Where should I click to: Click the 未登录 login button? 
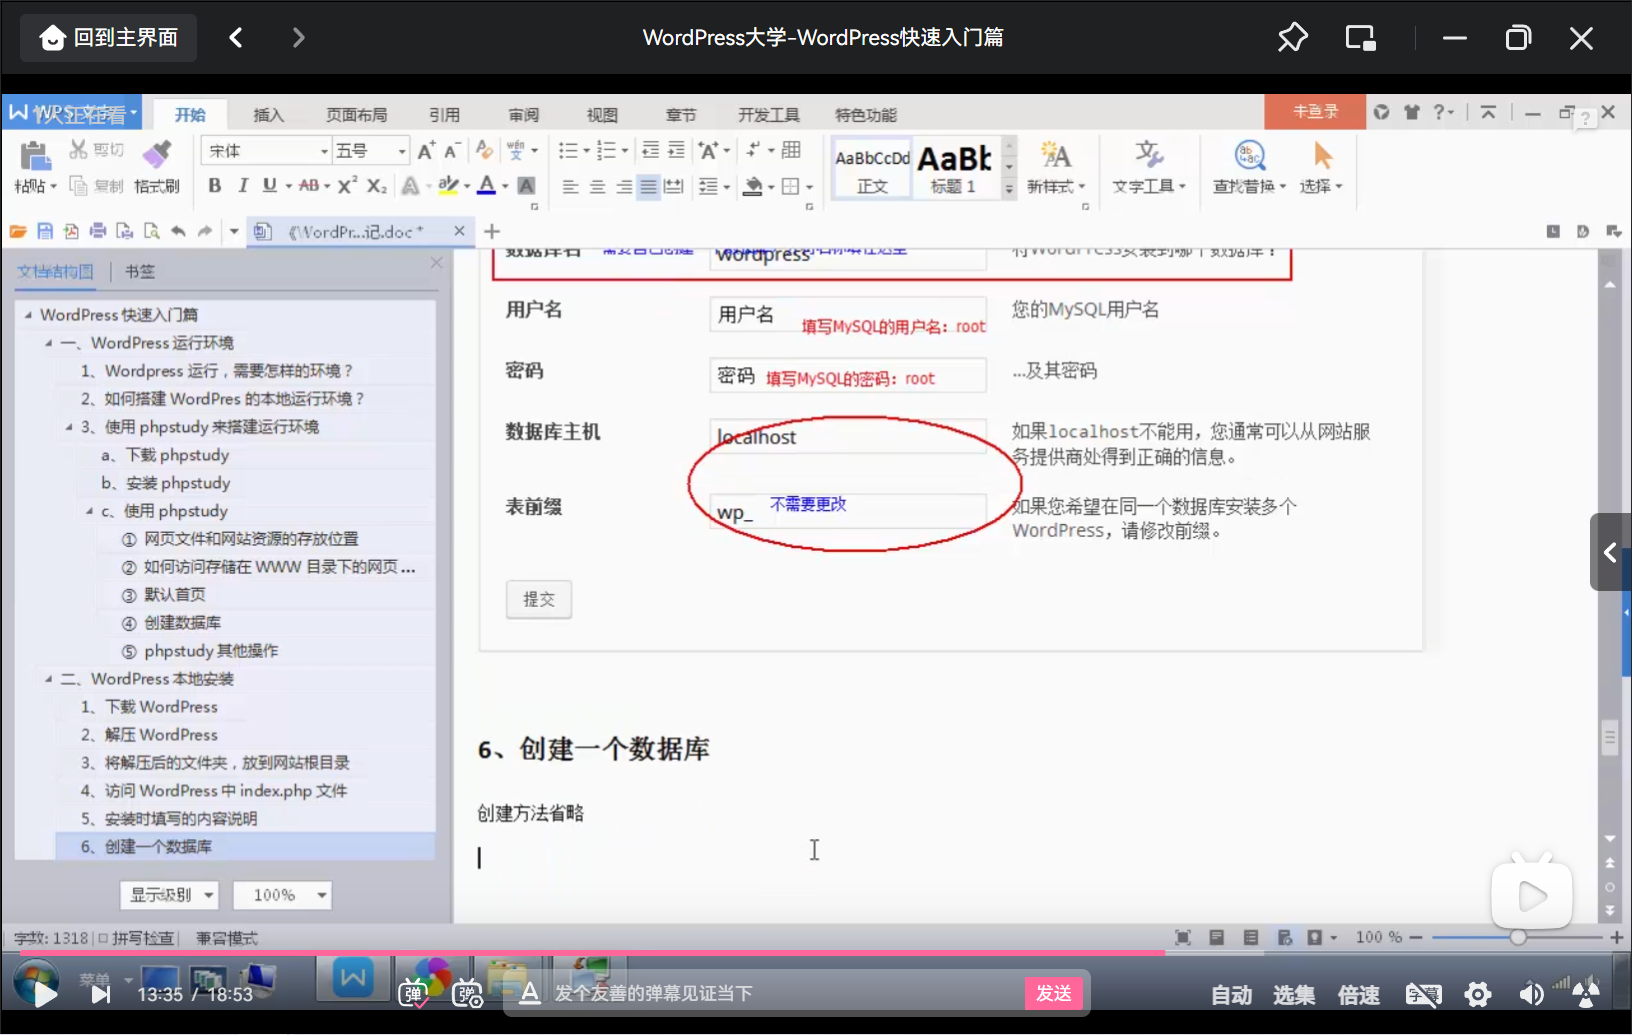[1315, 112]
